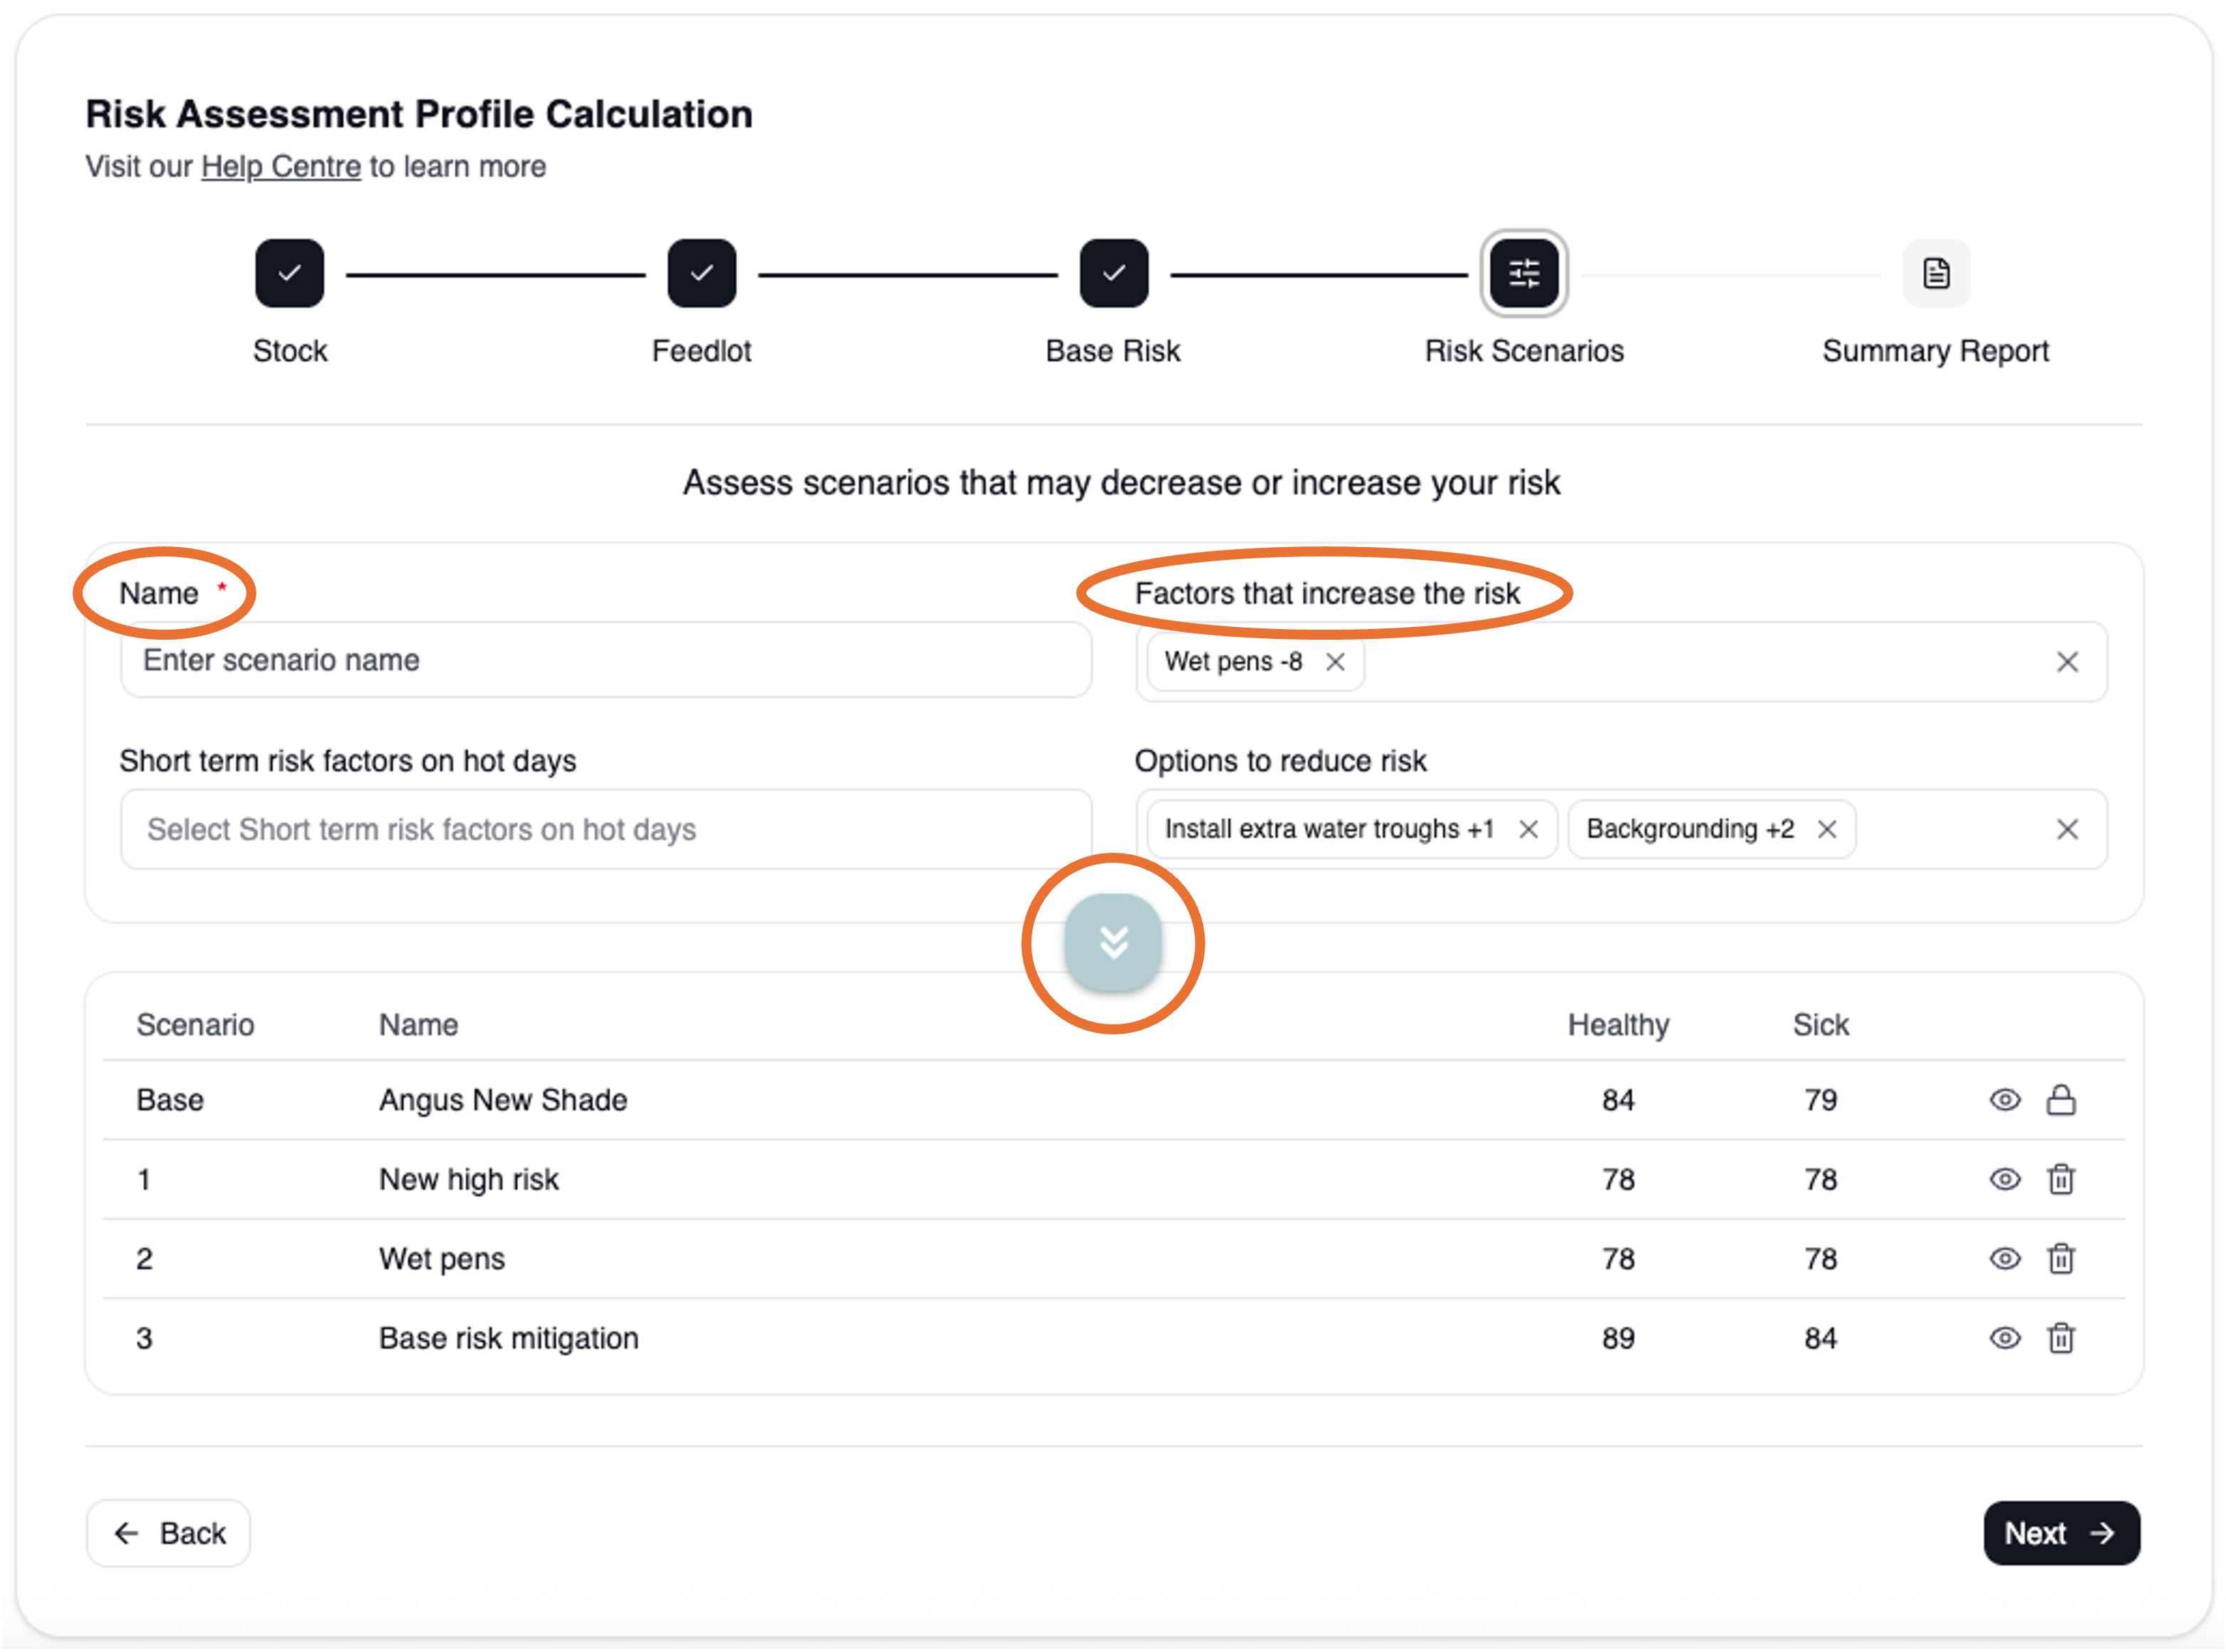This screenshot has height=1652, width=2226.
Task: Delete the 'Wet pens' scenario row
Action: tap(2060, 1258)
